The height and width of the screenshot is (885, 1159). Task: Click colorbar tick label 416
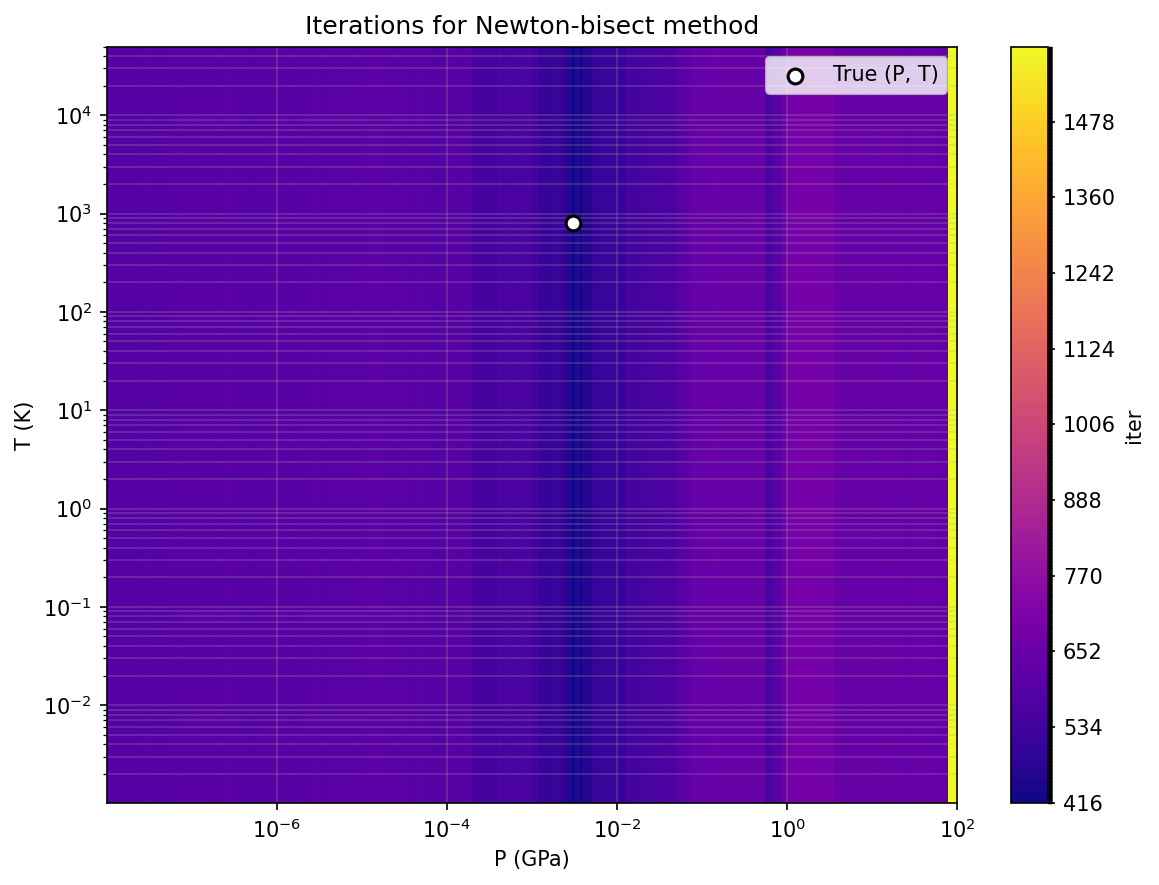pyautogui.click(x=1083, y=803)
